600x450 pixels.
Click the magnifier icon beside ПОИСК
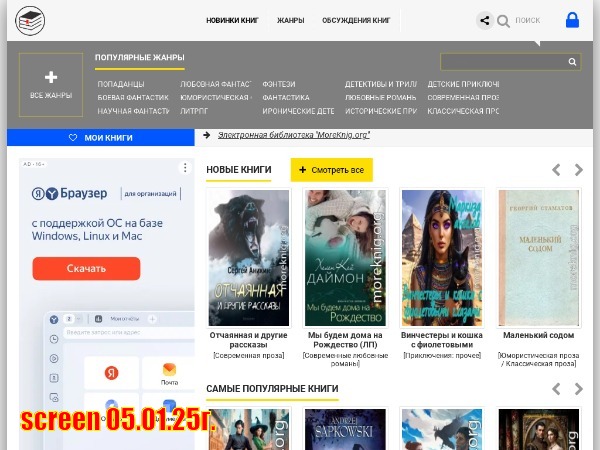(x=503, y=21)
